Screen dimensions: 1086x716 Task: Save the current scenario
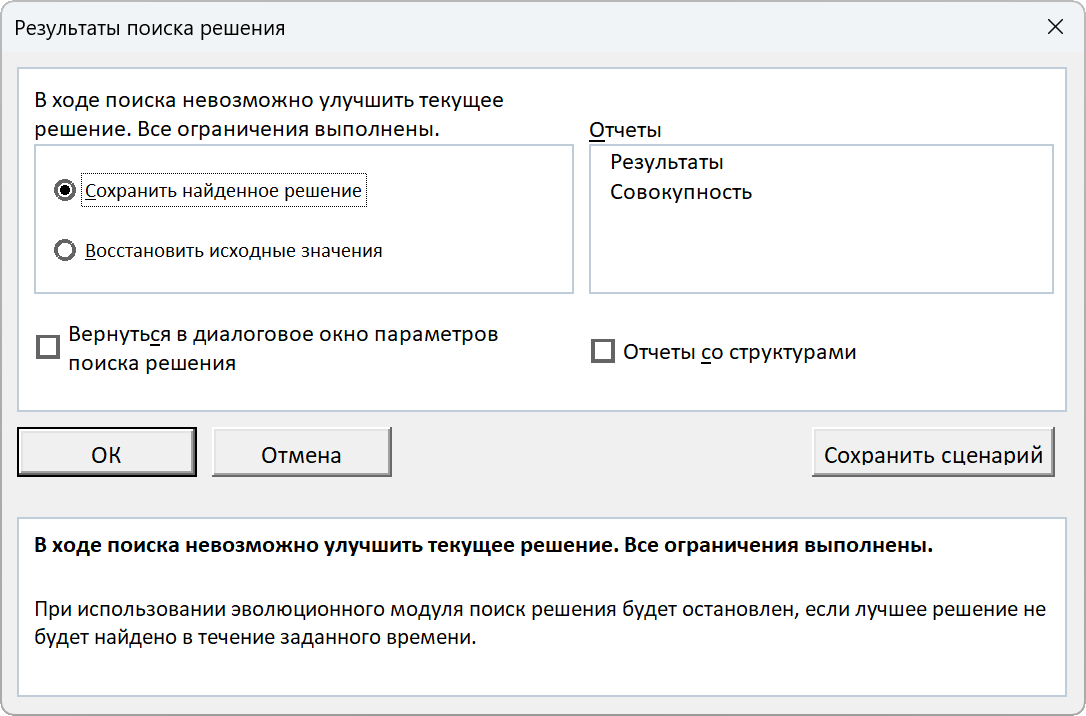[932, 452]
